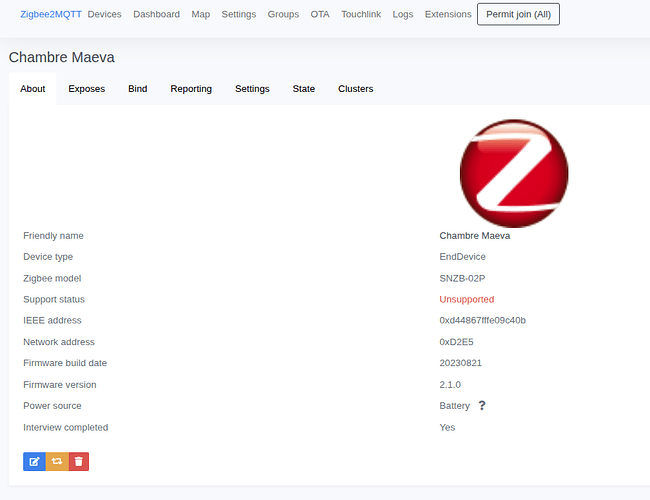Open the Devices page in navbar
The height and width of the screenshot is (500, 650).
(x=104, y=14)
